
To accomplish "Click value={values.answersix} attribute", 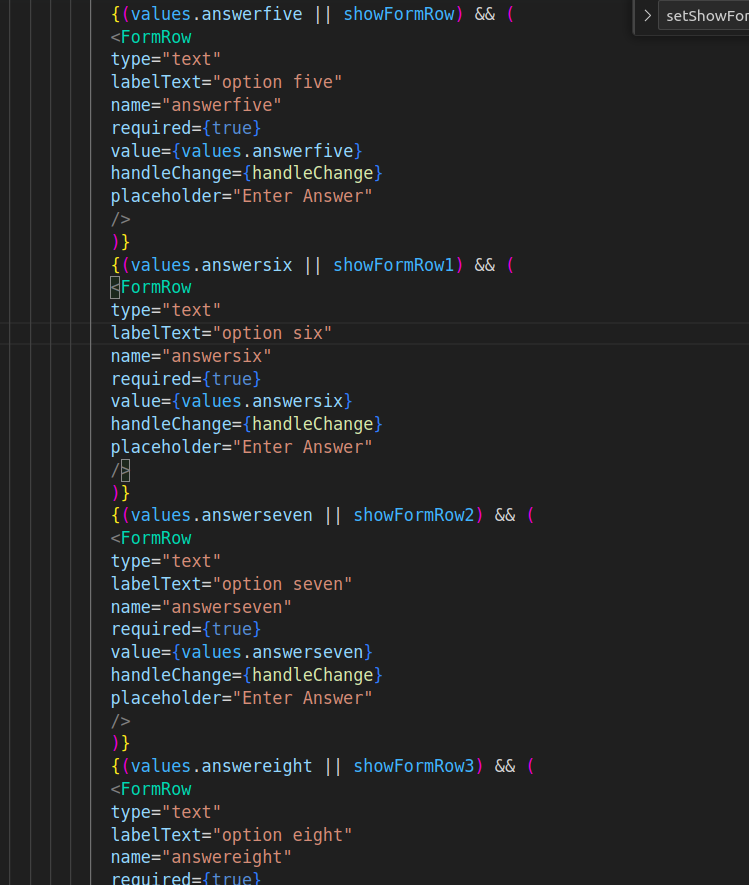I will click(x=231, y=401).
